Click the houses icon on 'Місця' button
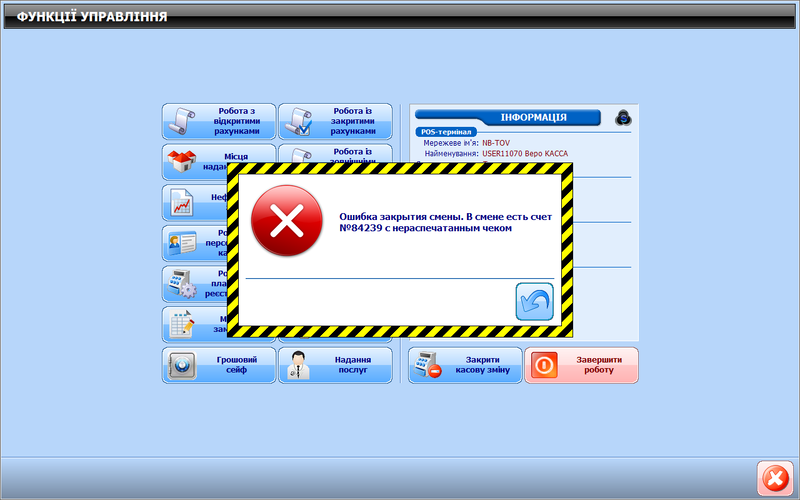 pyautogui.click(x=182, y=162)
